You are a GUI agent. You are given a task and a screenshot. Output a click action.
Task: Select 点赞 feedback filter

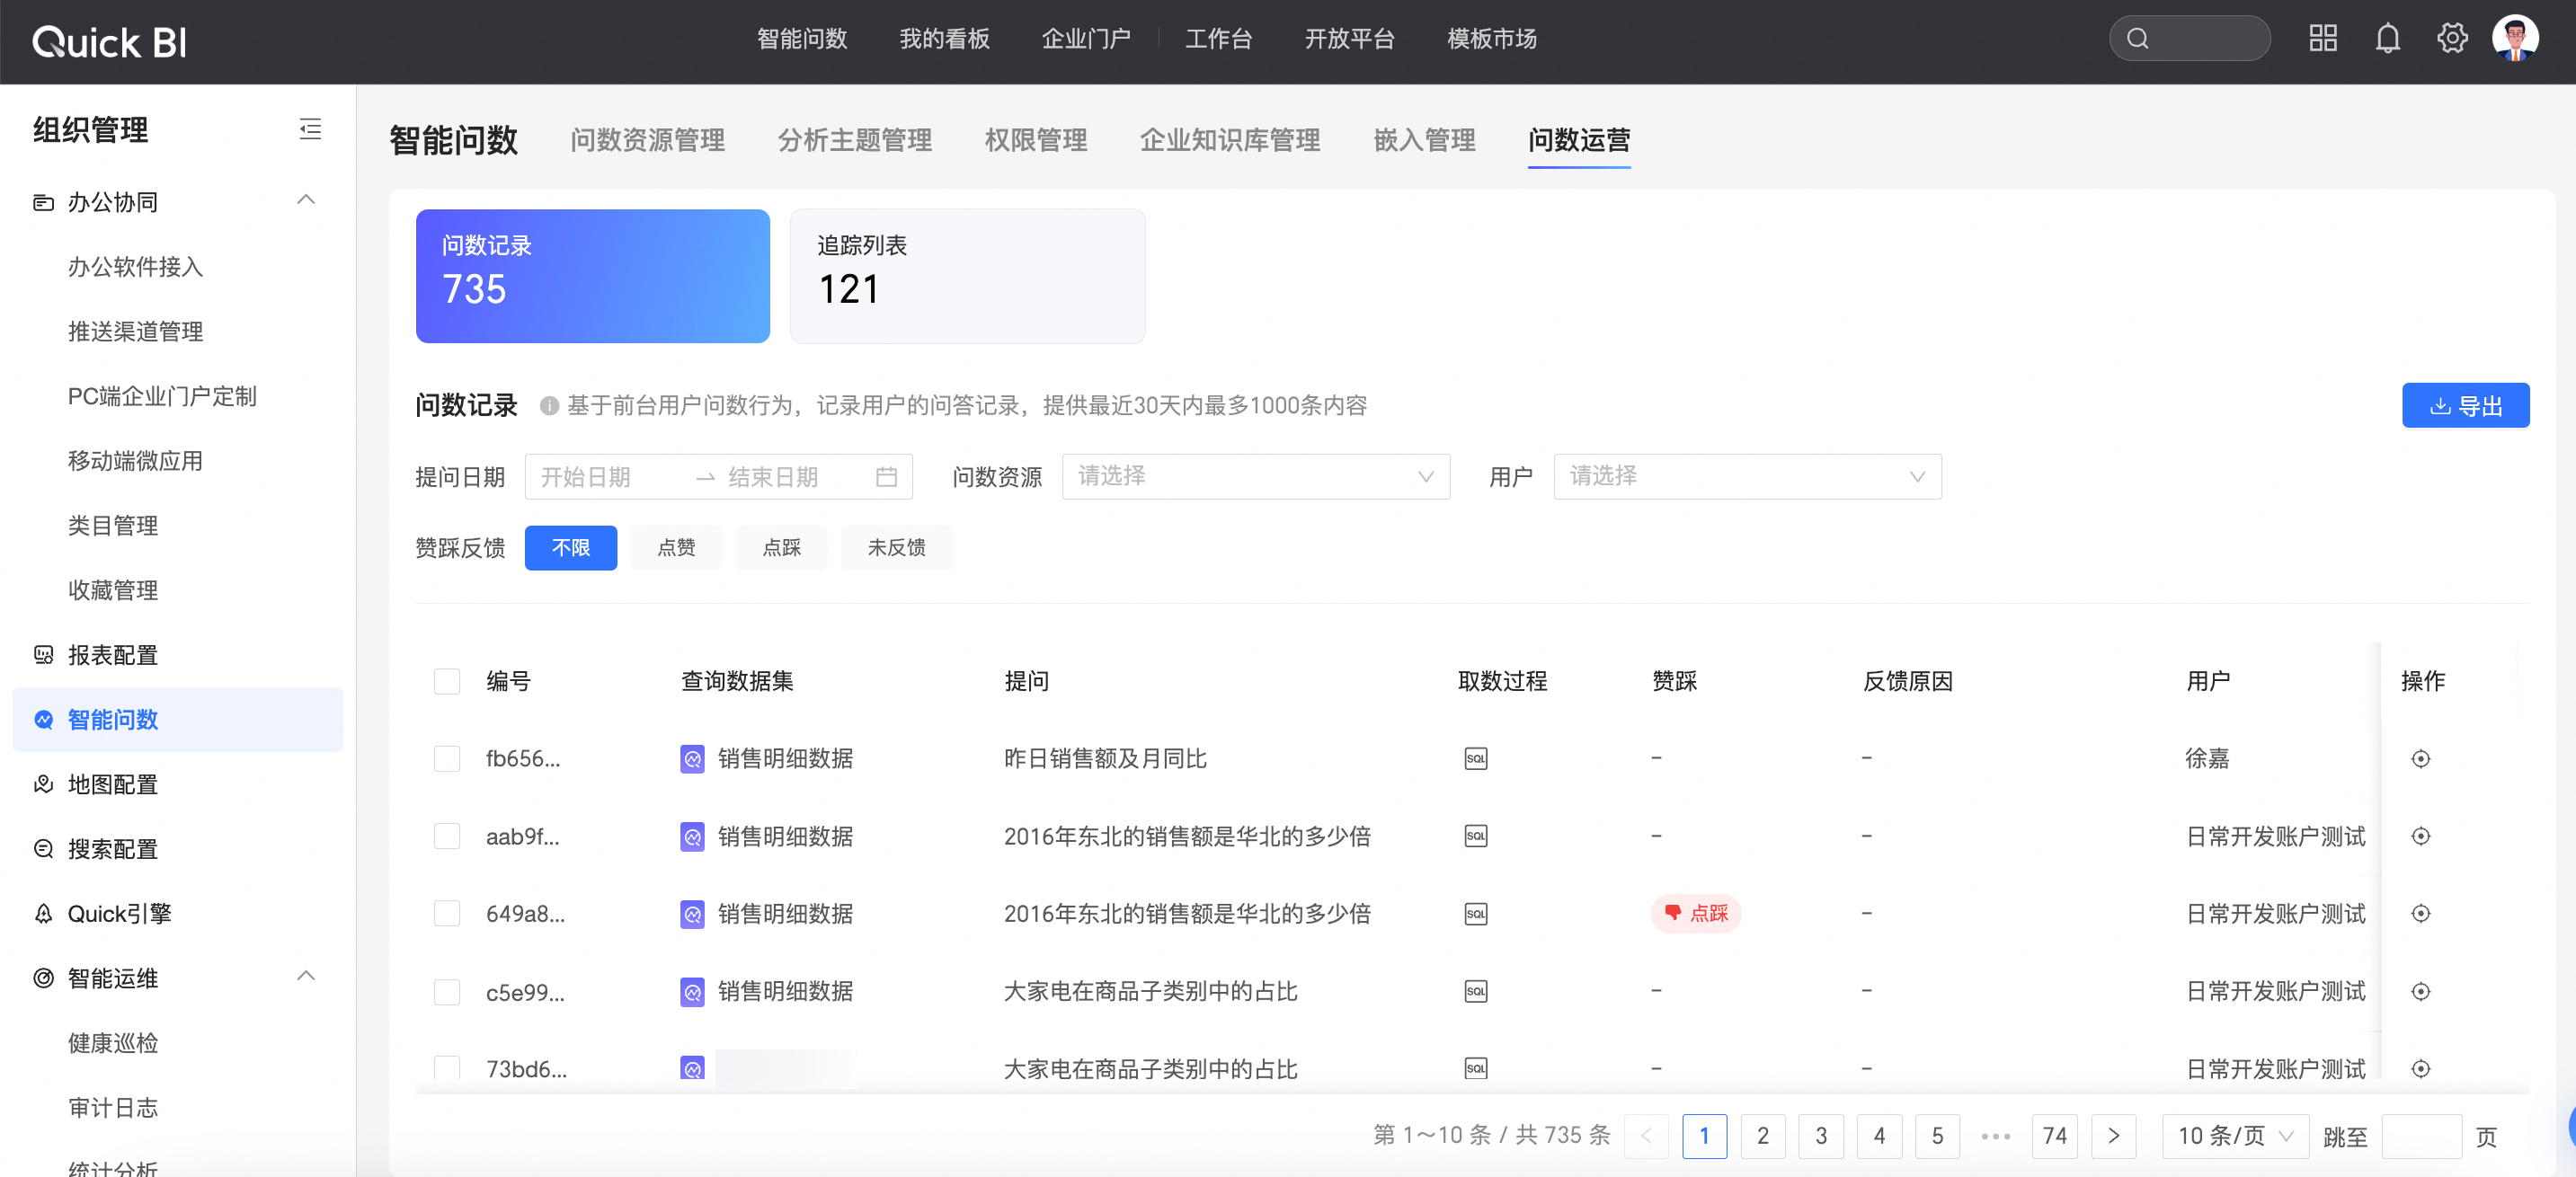[x=676, y=548]
